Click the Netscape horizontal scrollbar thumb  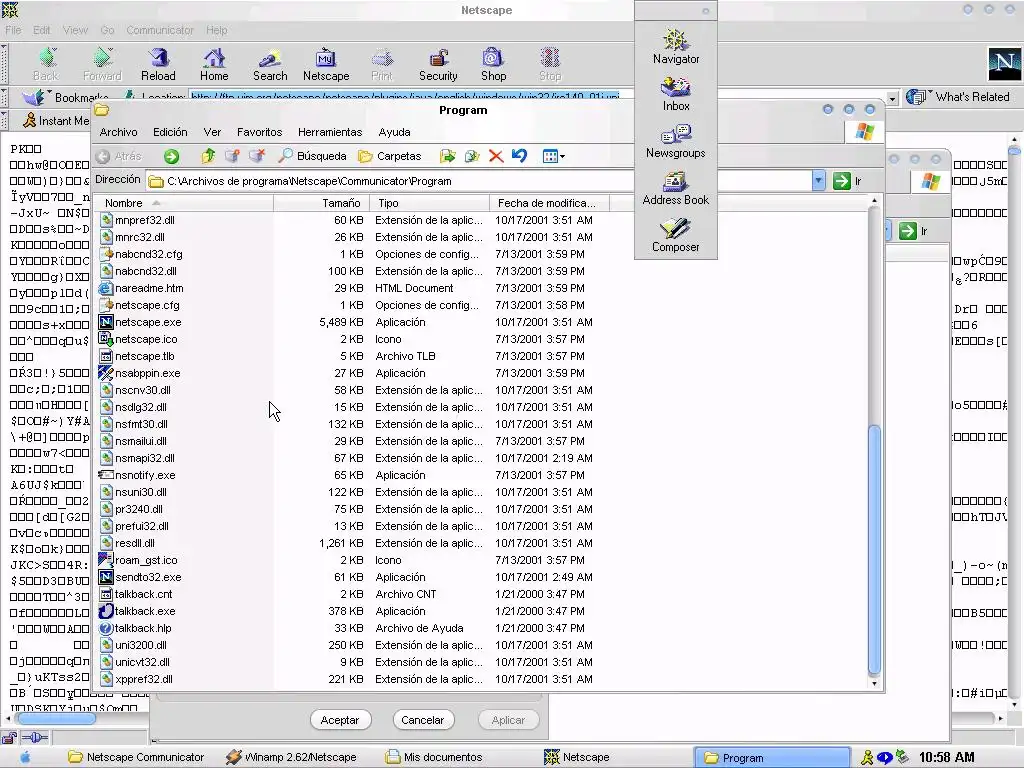coord(57,718)
